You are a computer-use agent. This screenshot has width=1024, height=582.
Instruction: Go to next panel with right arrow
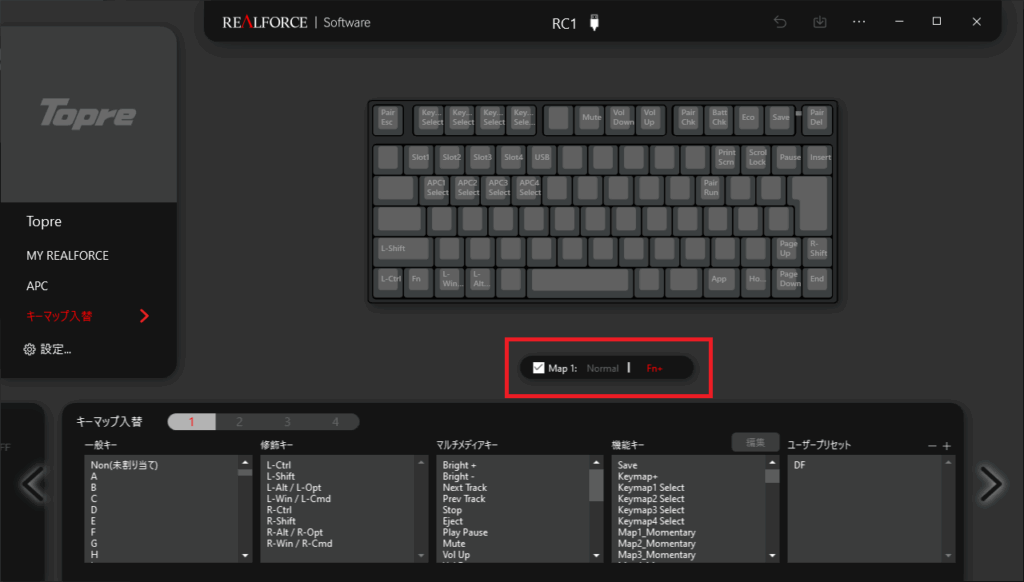(990, 484)
